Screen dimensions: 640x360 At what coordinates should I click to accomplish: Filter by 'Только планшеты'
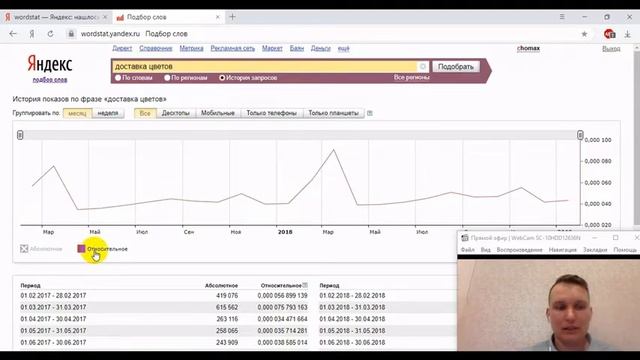[333, 113]
